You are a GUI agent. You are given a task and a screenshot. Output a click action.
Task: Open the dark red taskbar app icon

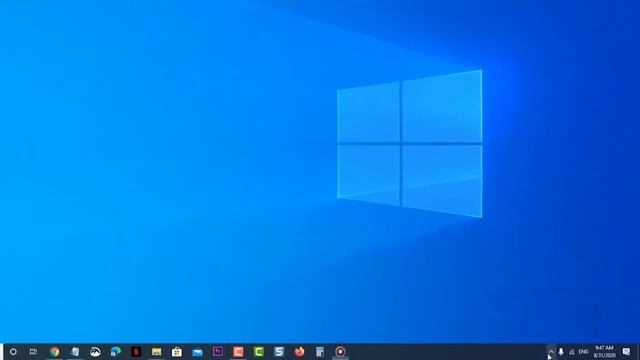click(136, 351)
